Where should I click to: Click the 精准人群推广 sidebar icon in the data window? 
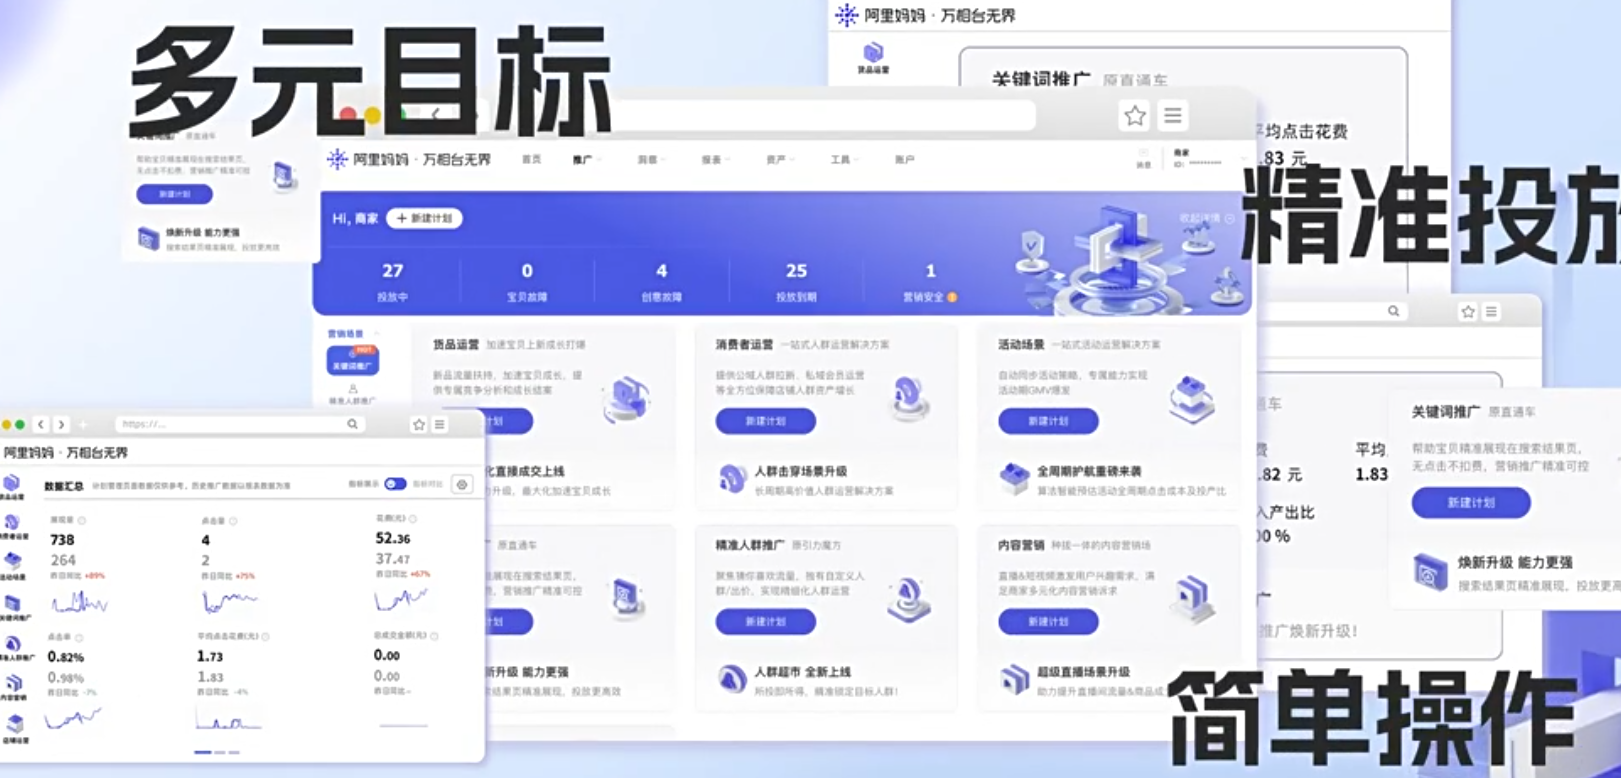point(13,644)
